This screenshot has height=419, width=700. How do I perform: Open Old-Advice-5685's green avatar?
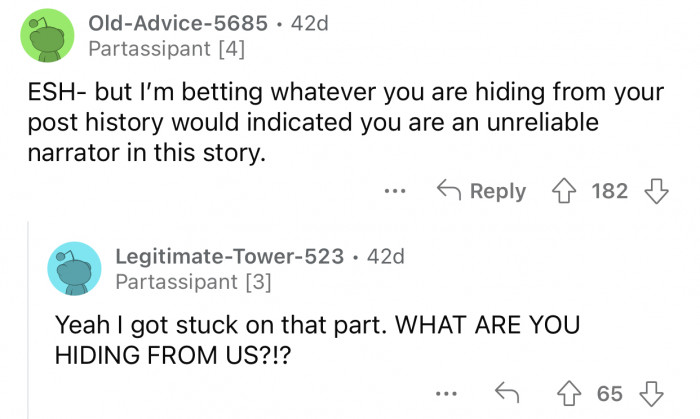(47, 35)
